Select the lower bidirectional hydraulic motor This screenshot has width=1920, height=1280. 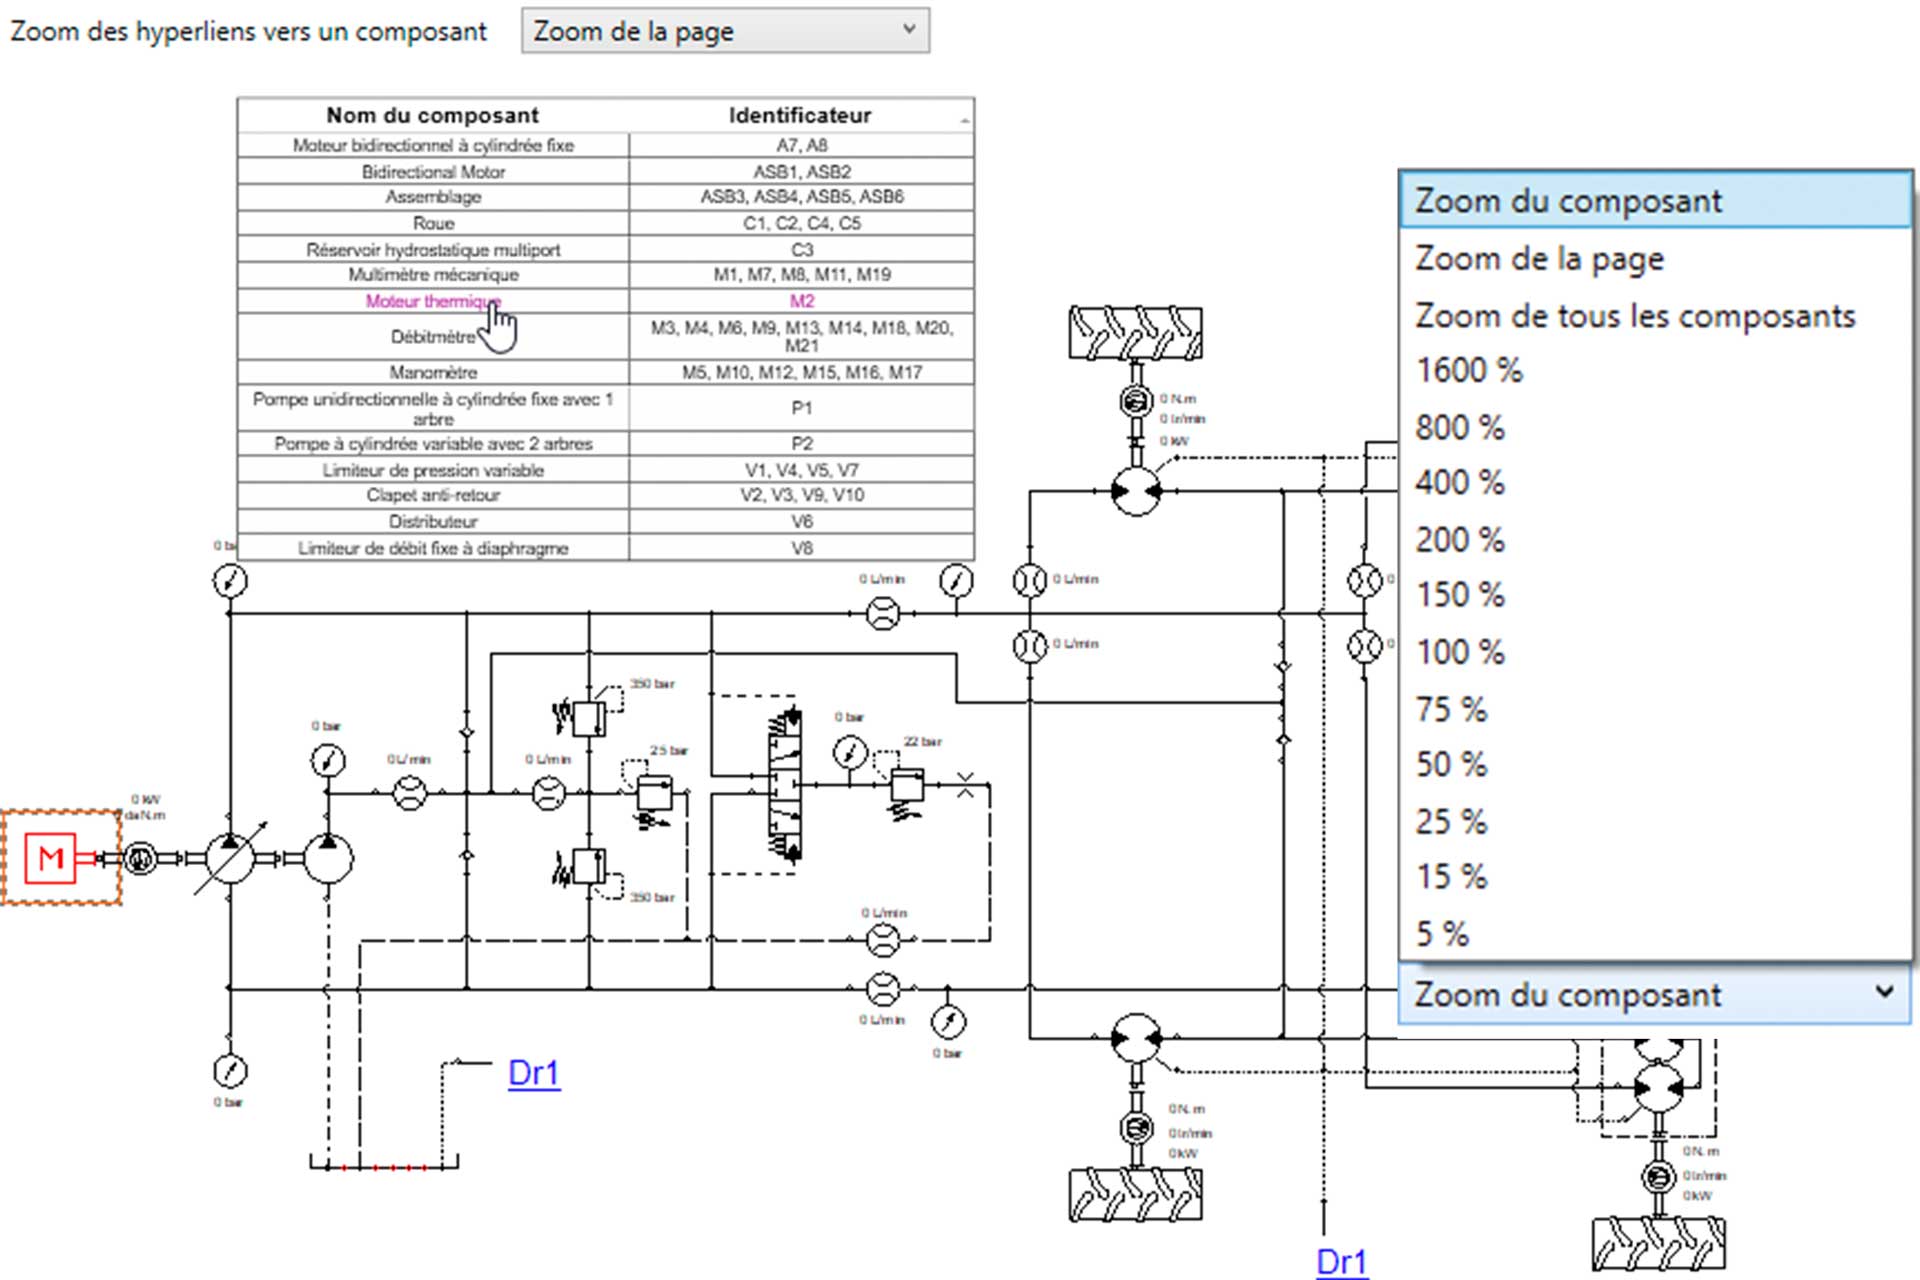[x=1136, y=1039]
